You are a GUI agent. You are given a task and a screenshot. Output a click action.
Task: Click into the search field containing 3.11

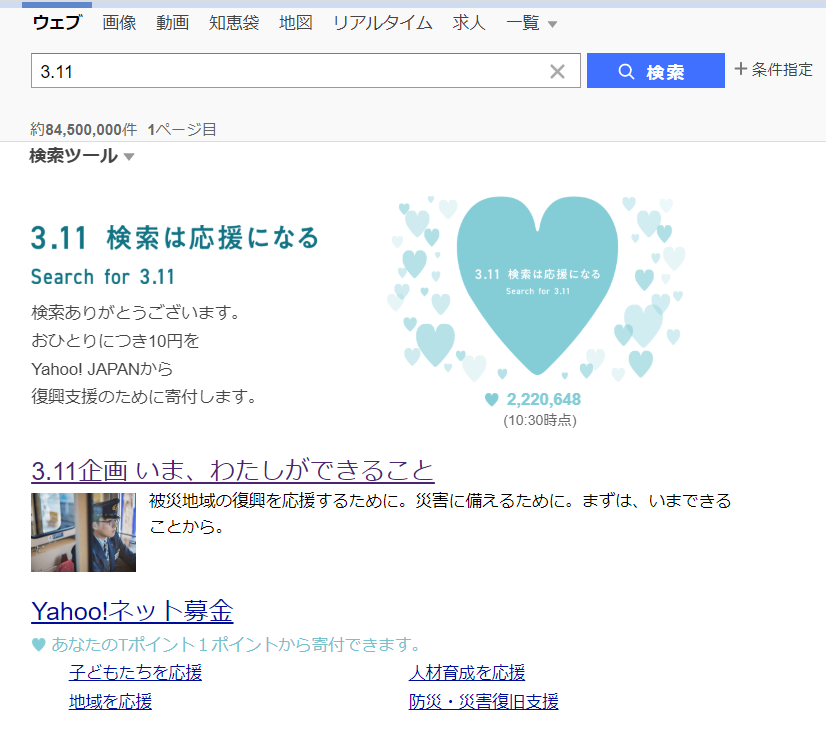[x=290, y=71]
